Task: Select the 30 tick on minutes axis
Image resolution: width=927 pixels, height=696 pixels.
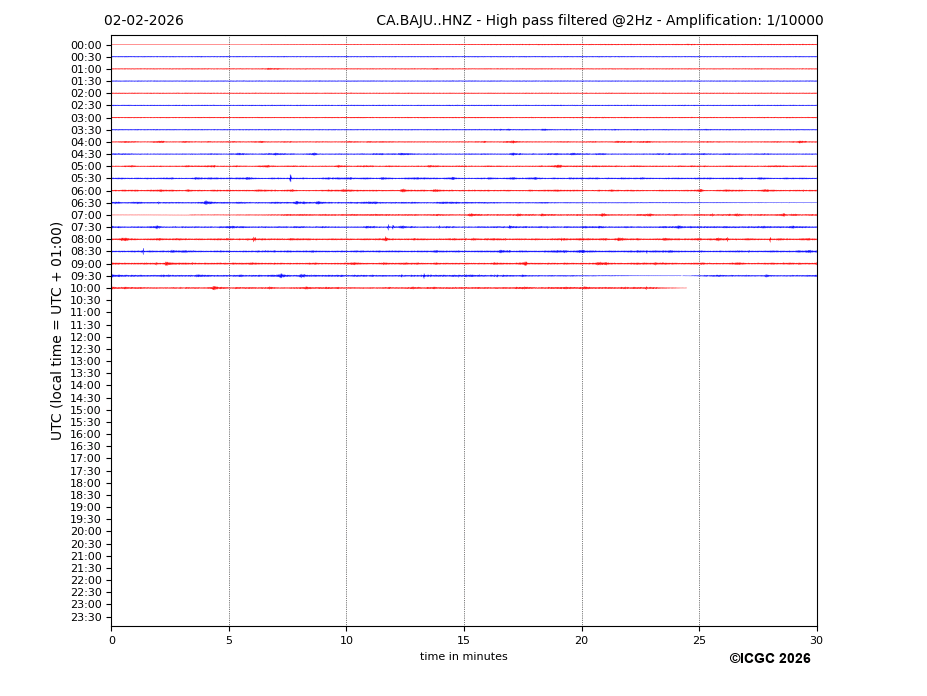Action: tap(816, 640)
